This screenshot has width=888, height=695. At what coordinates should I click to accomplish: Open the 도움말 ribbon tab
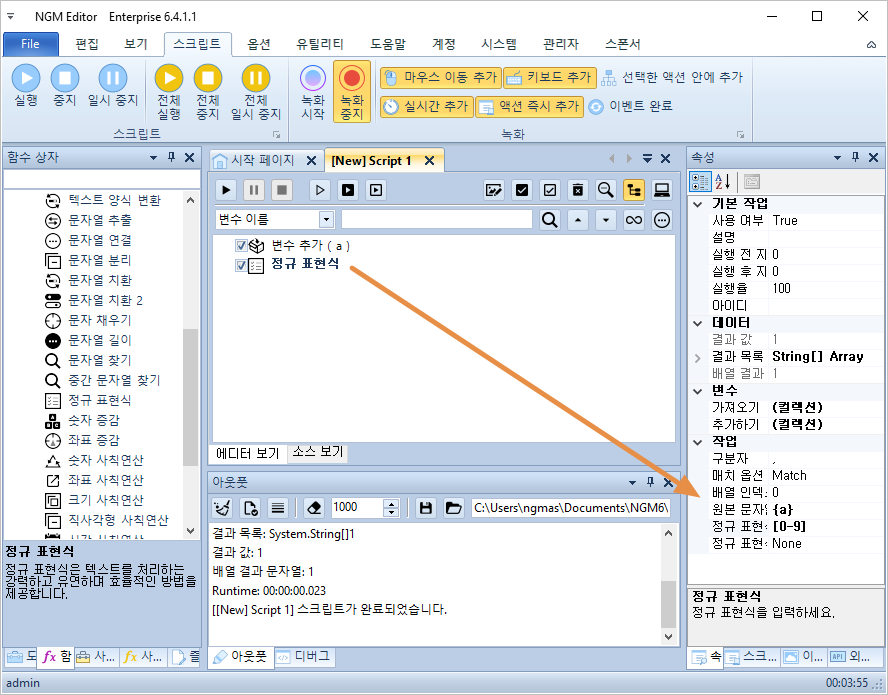click(388, 44)
